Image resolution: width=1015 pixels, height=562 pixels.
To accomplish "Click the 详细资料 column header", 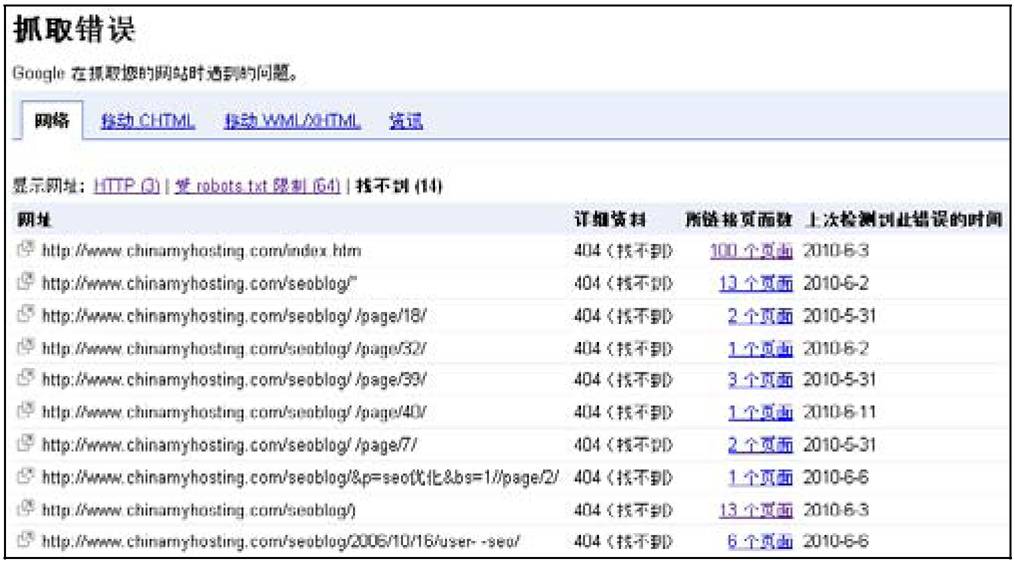I will tap(610, 219).
